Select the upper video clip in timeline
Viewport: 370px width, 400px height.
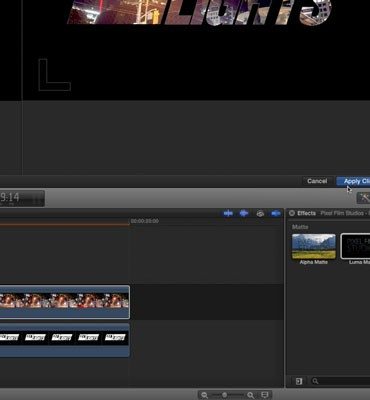point(65,302)
